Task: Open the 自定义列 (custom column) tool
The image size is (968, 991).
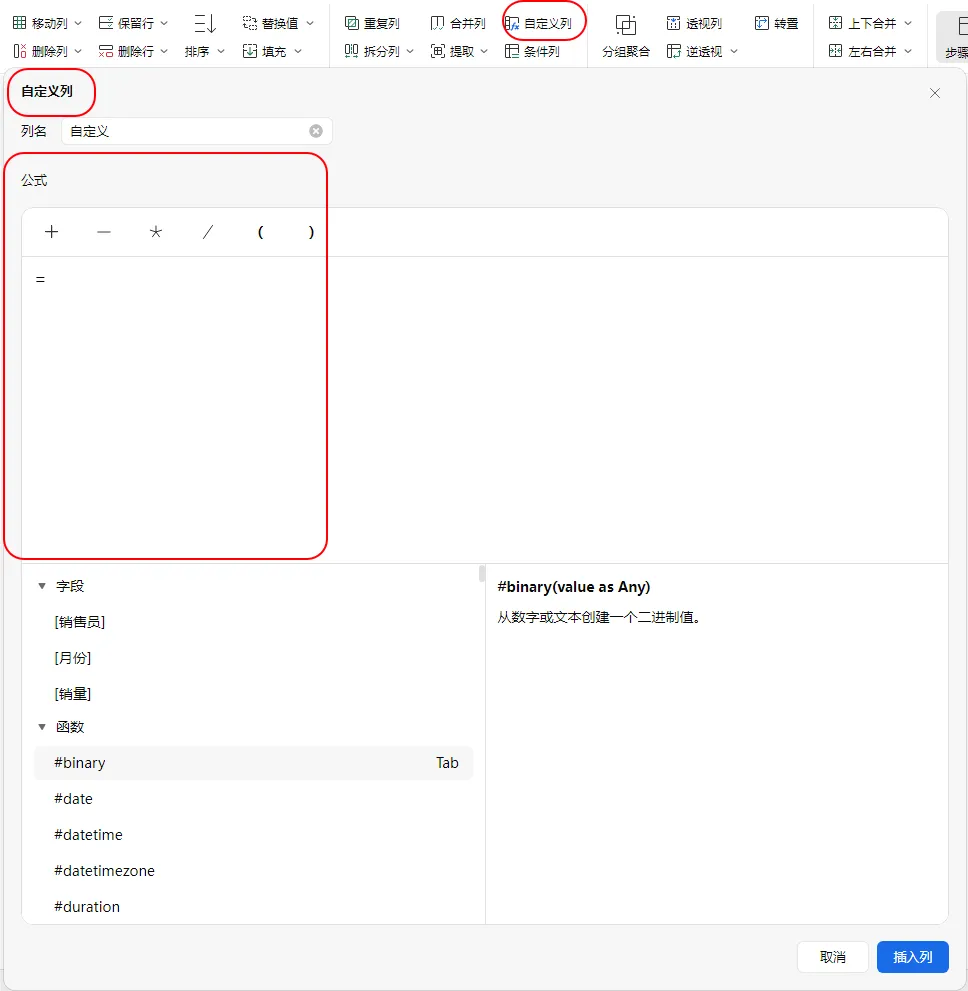Action: click(x=539, y=23)
